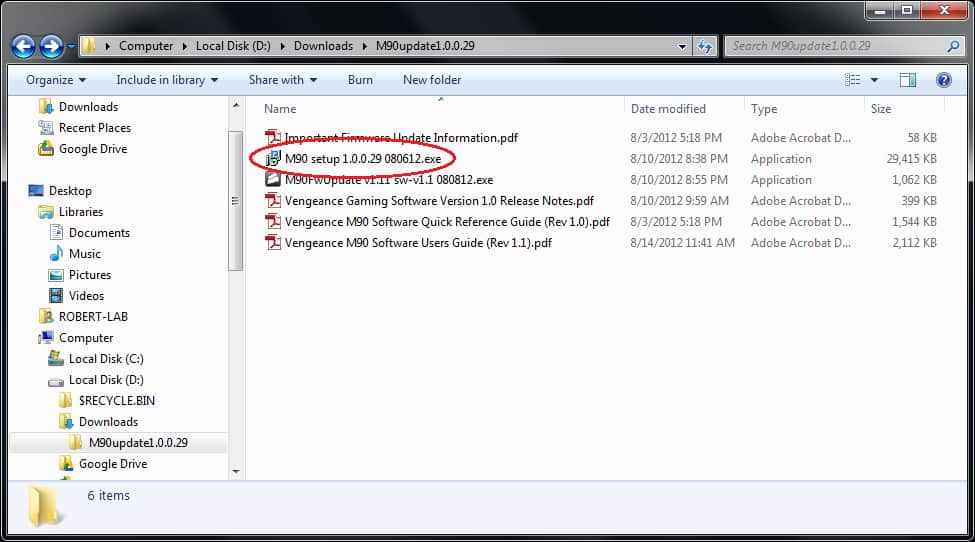975x542 pixels.
Task: Open Downloads favorite in navigation pane
Action: 88,107
